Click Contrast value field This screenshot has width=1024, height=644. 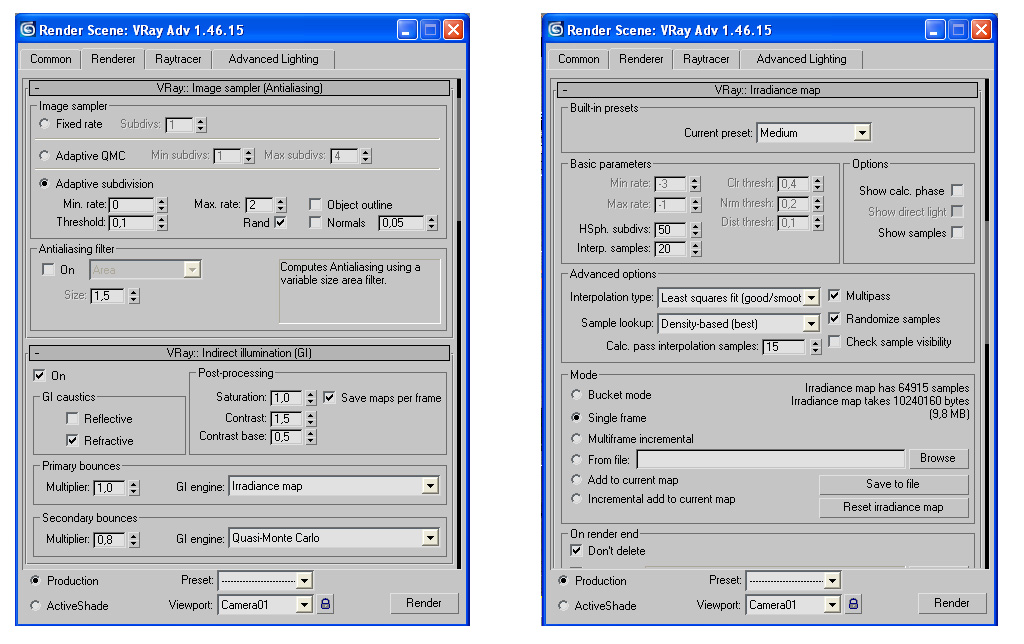pos(286,418)
